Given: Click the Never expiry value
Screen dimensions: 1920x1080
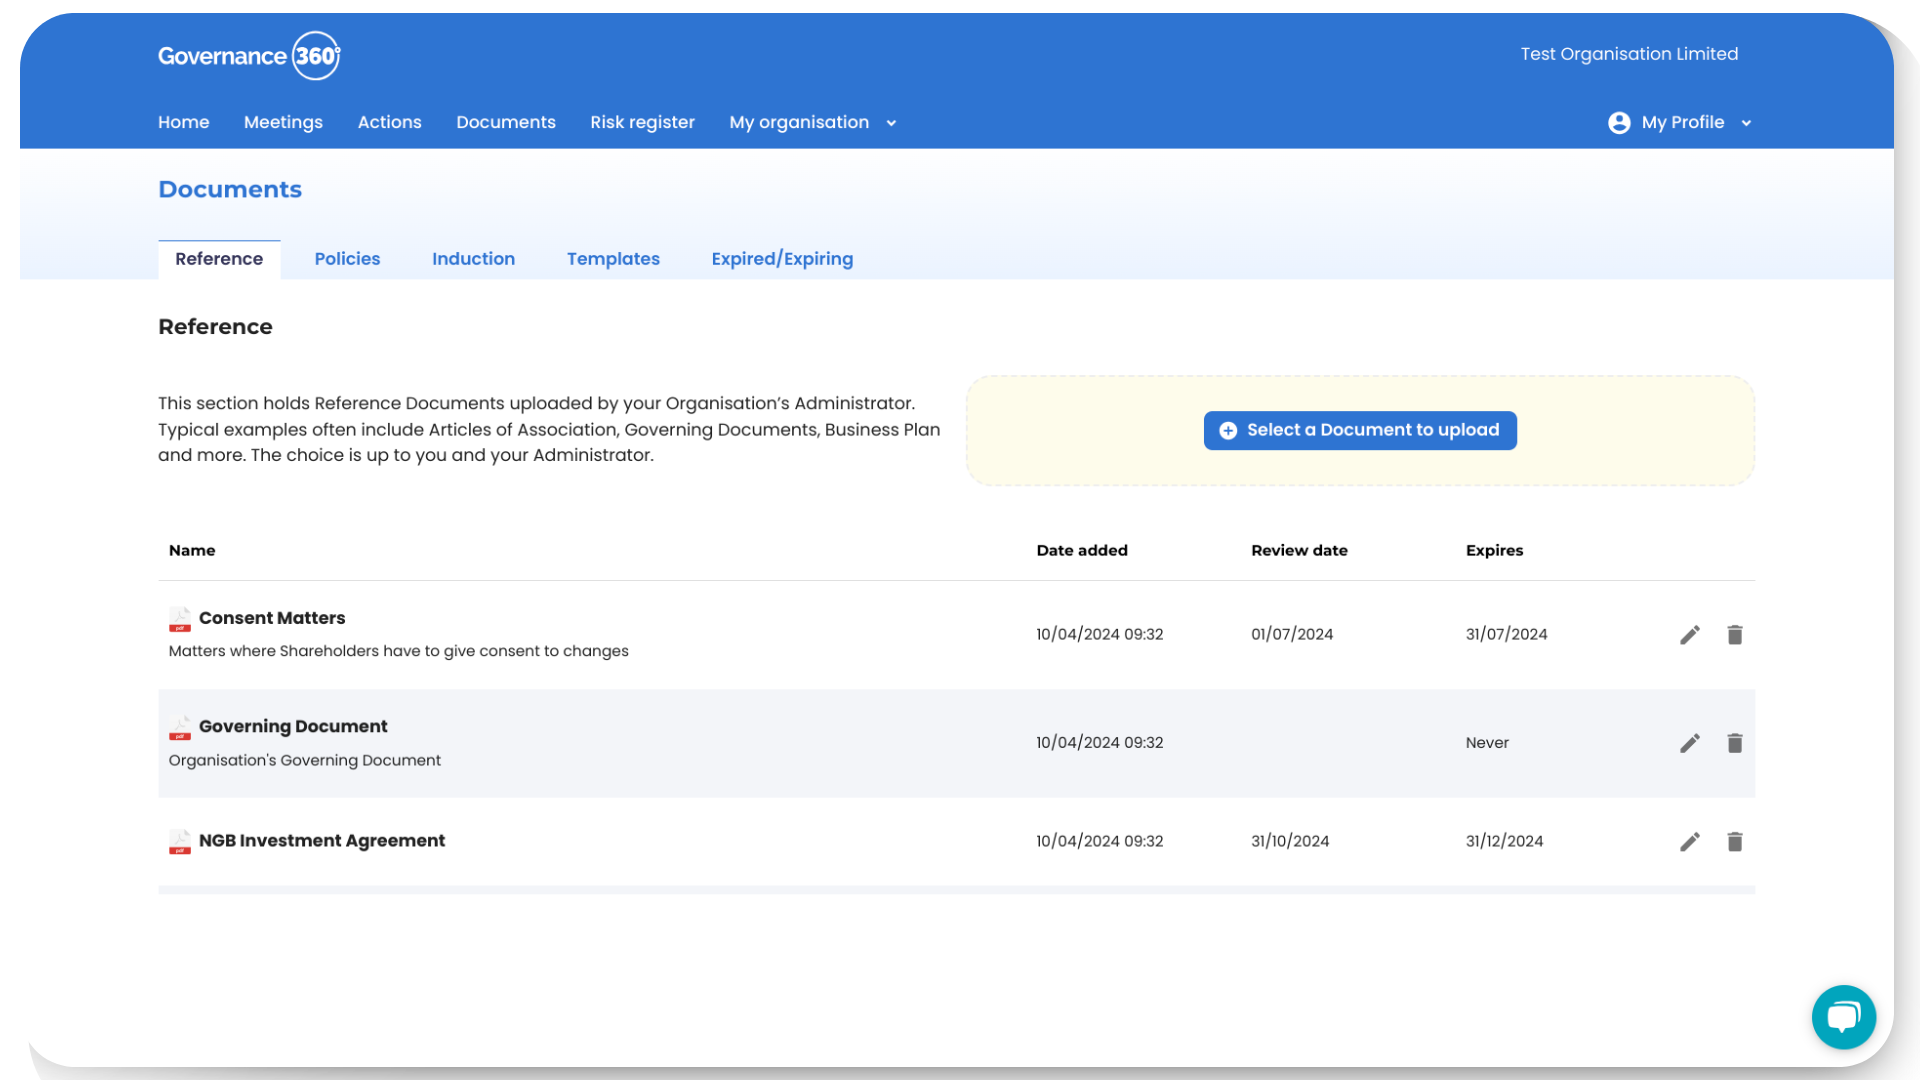Looking at the screenshot, I should tap(1487, 743).
